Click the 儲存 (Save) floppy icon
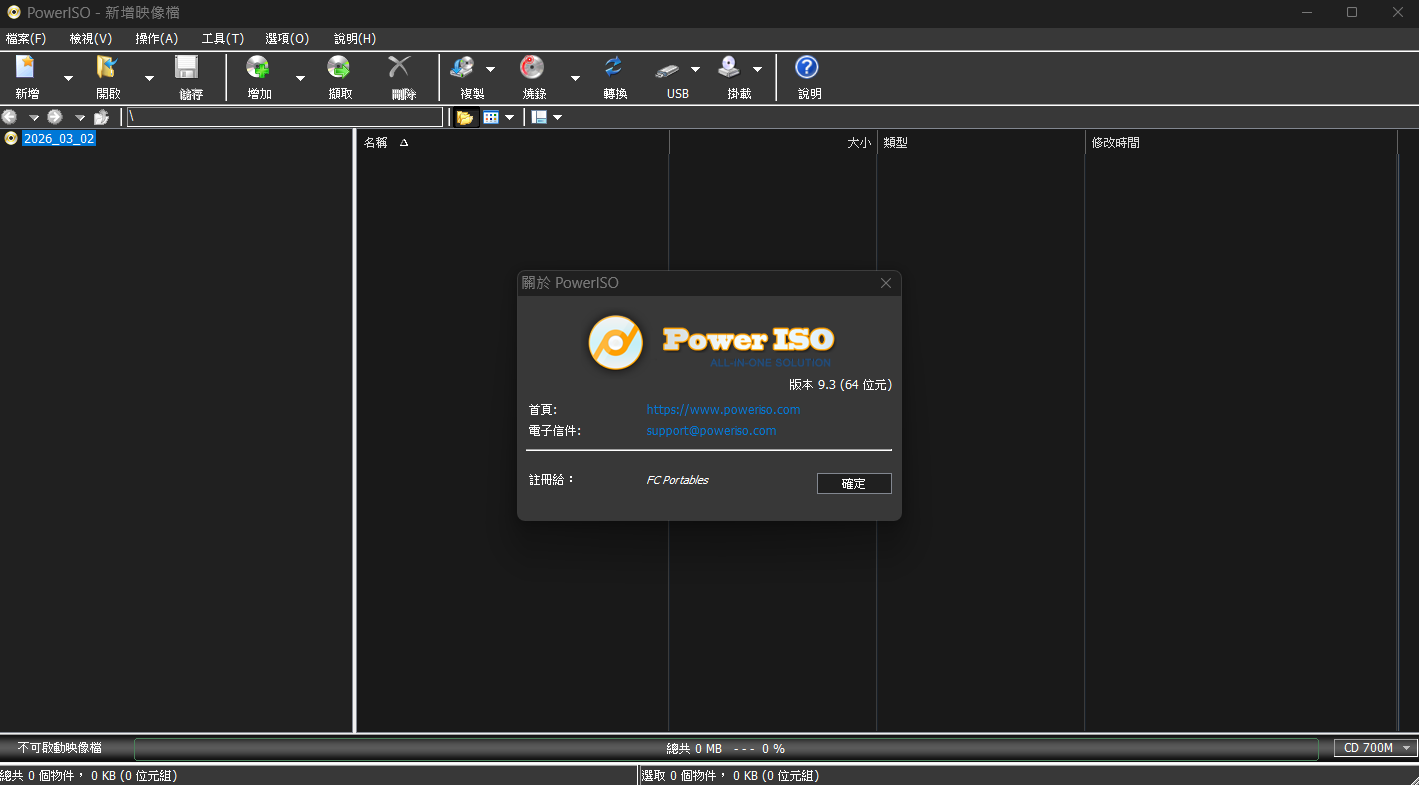The height and width of the screenshot is (785, 1419). pos(187,68)
